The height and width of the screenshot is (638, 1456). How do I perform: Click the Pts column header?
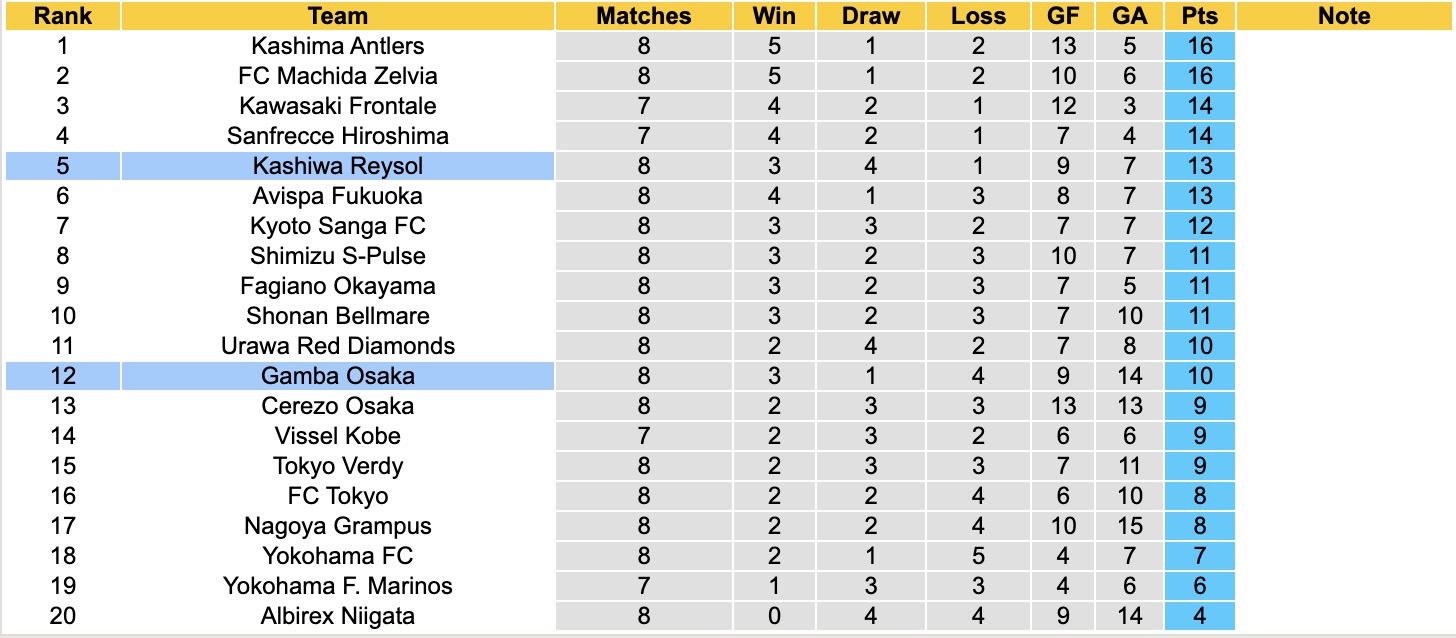click(x=1200, y=16)
